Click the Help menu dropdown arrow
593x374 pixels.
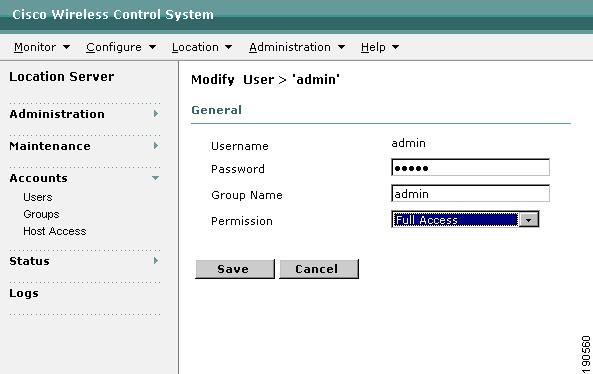[395, 47]
